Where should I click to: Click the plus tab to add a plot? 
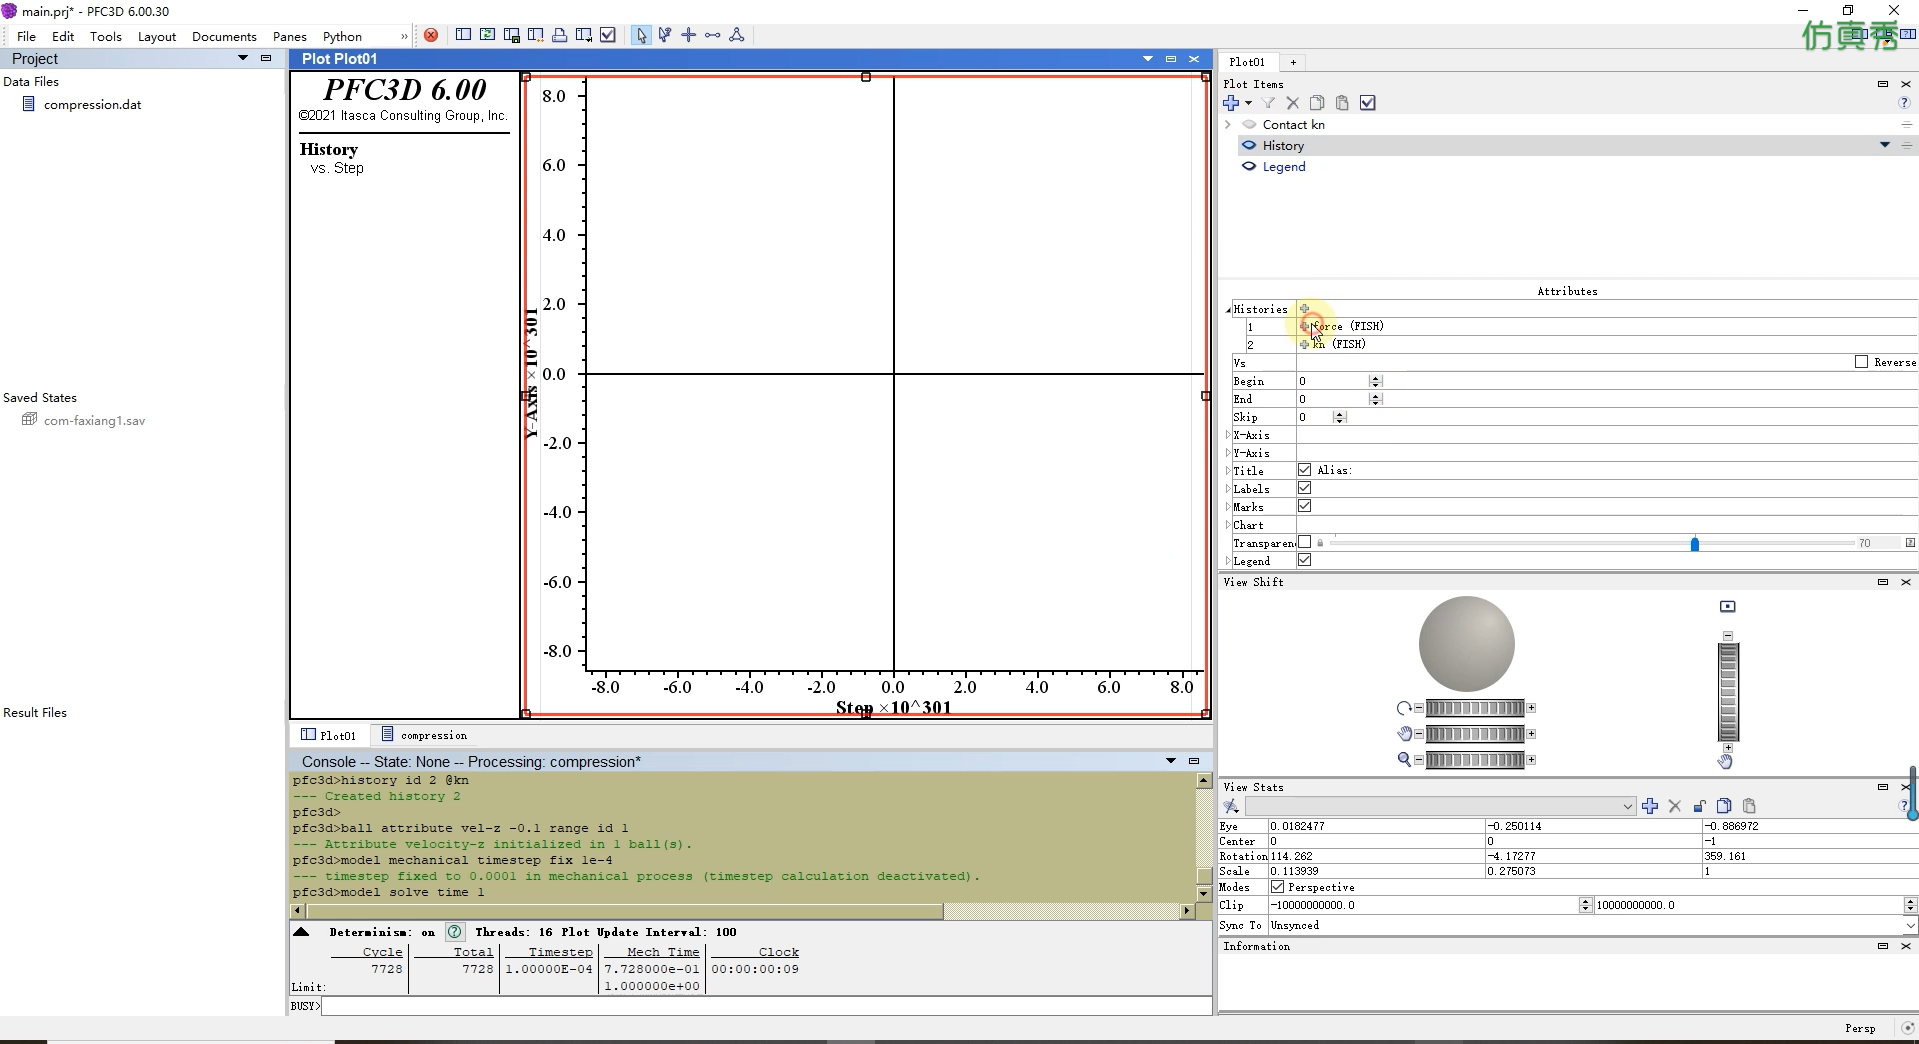click(x=1293, y=62)
